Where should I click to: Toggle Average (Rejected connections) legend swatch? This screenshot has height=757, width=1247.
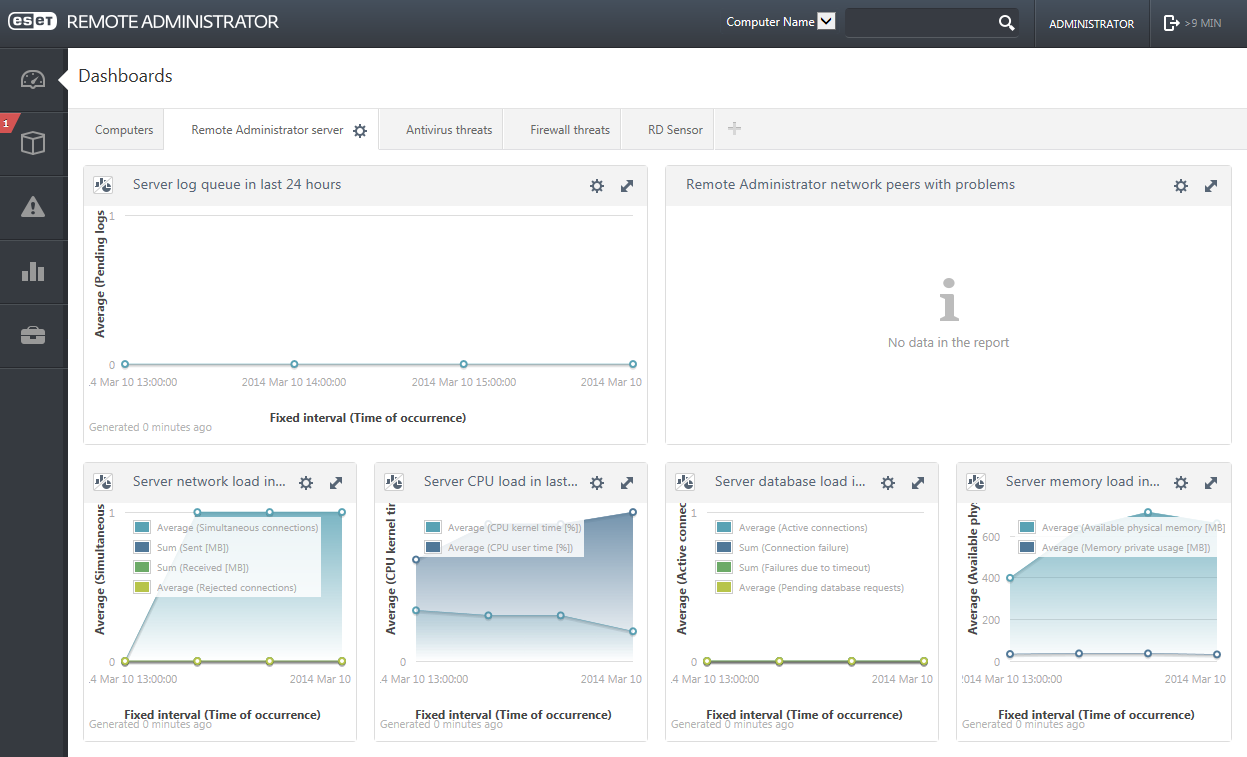point(141,587)
